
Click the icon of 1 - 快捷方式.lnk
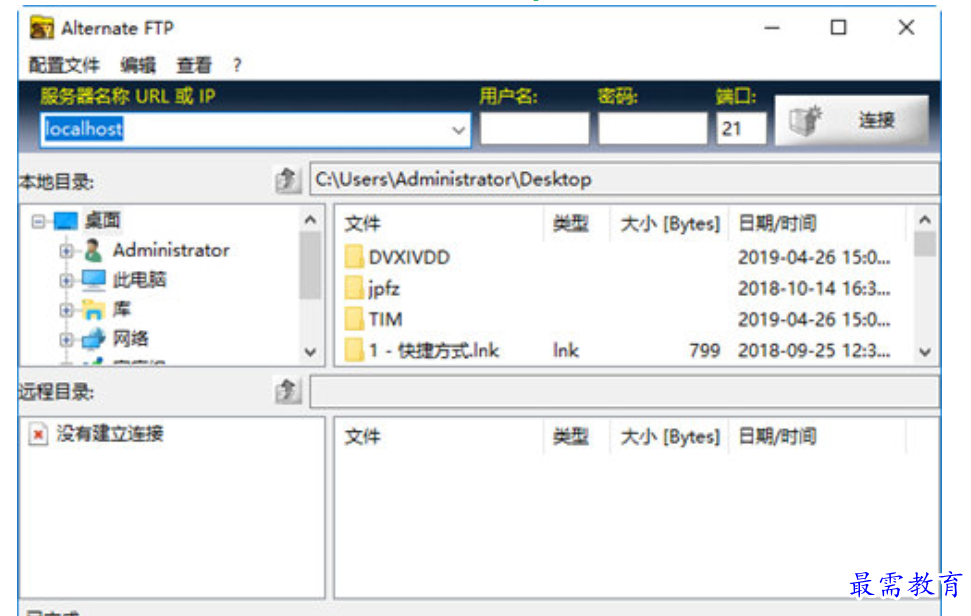(x=354, y=350)
